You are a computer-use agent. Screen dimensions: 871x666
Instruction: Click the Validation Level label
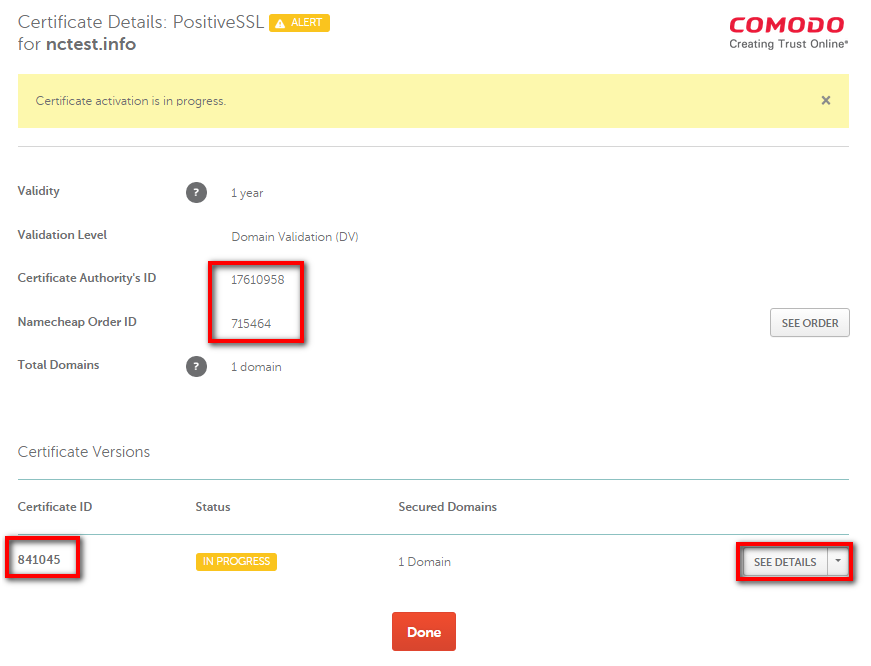click(62, 235)
